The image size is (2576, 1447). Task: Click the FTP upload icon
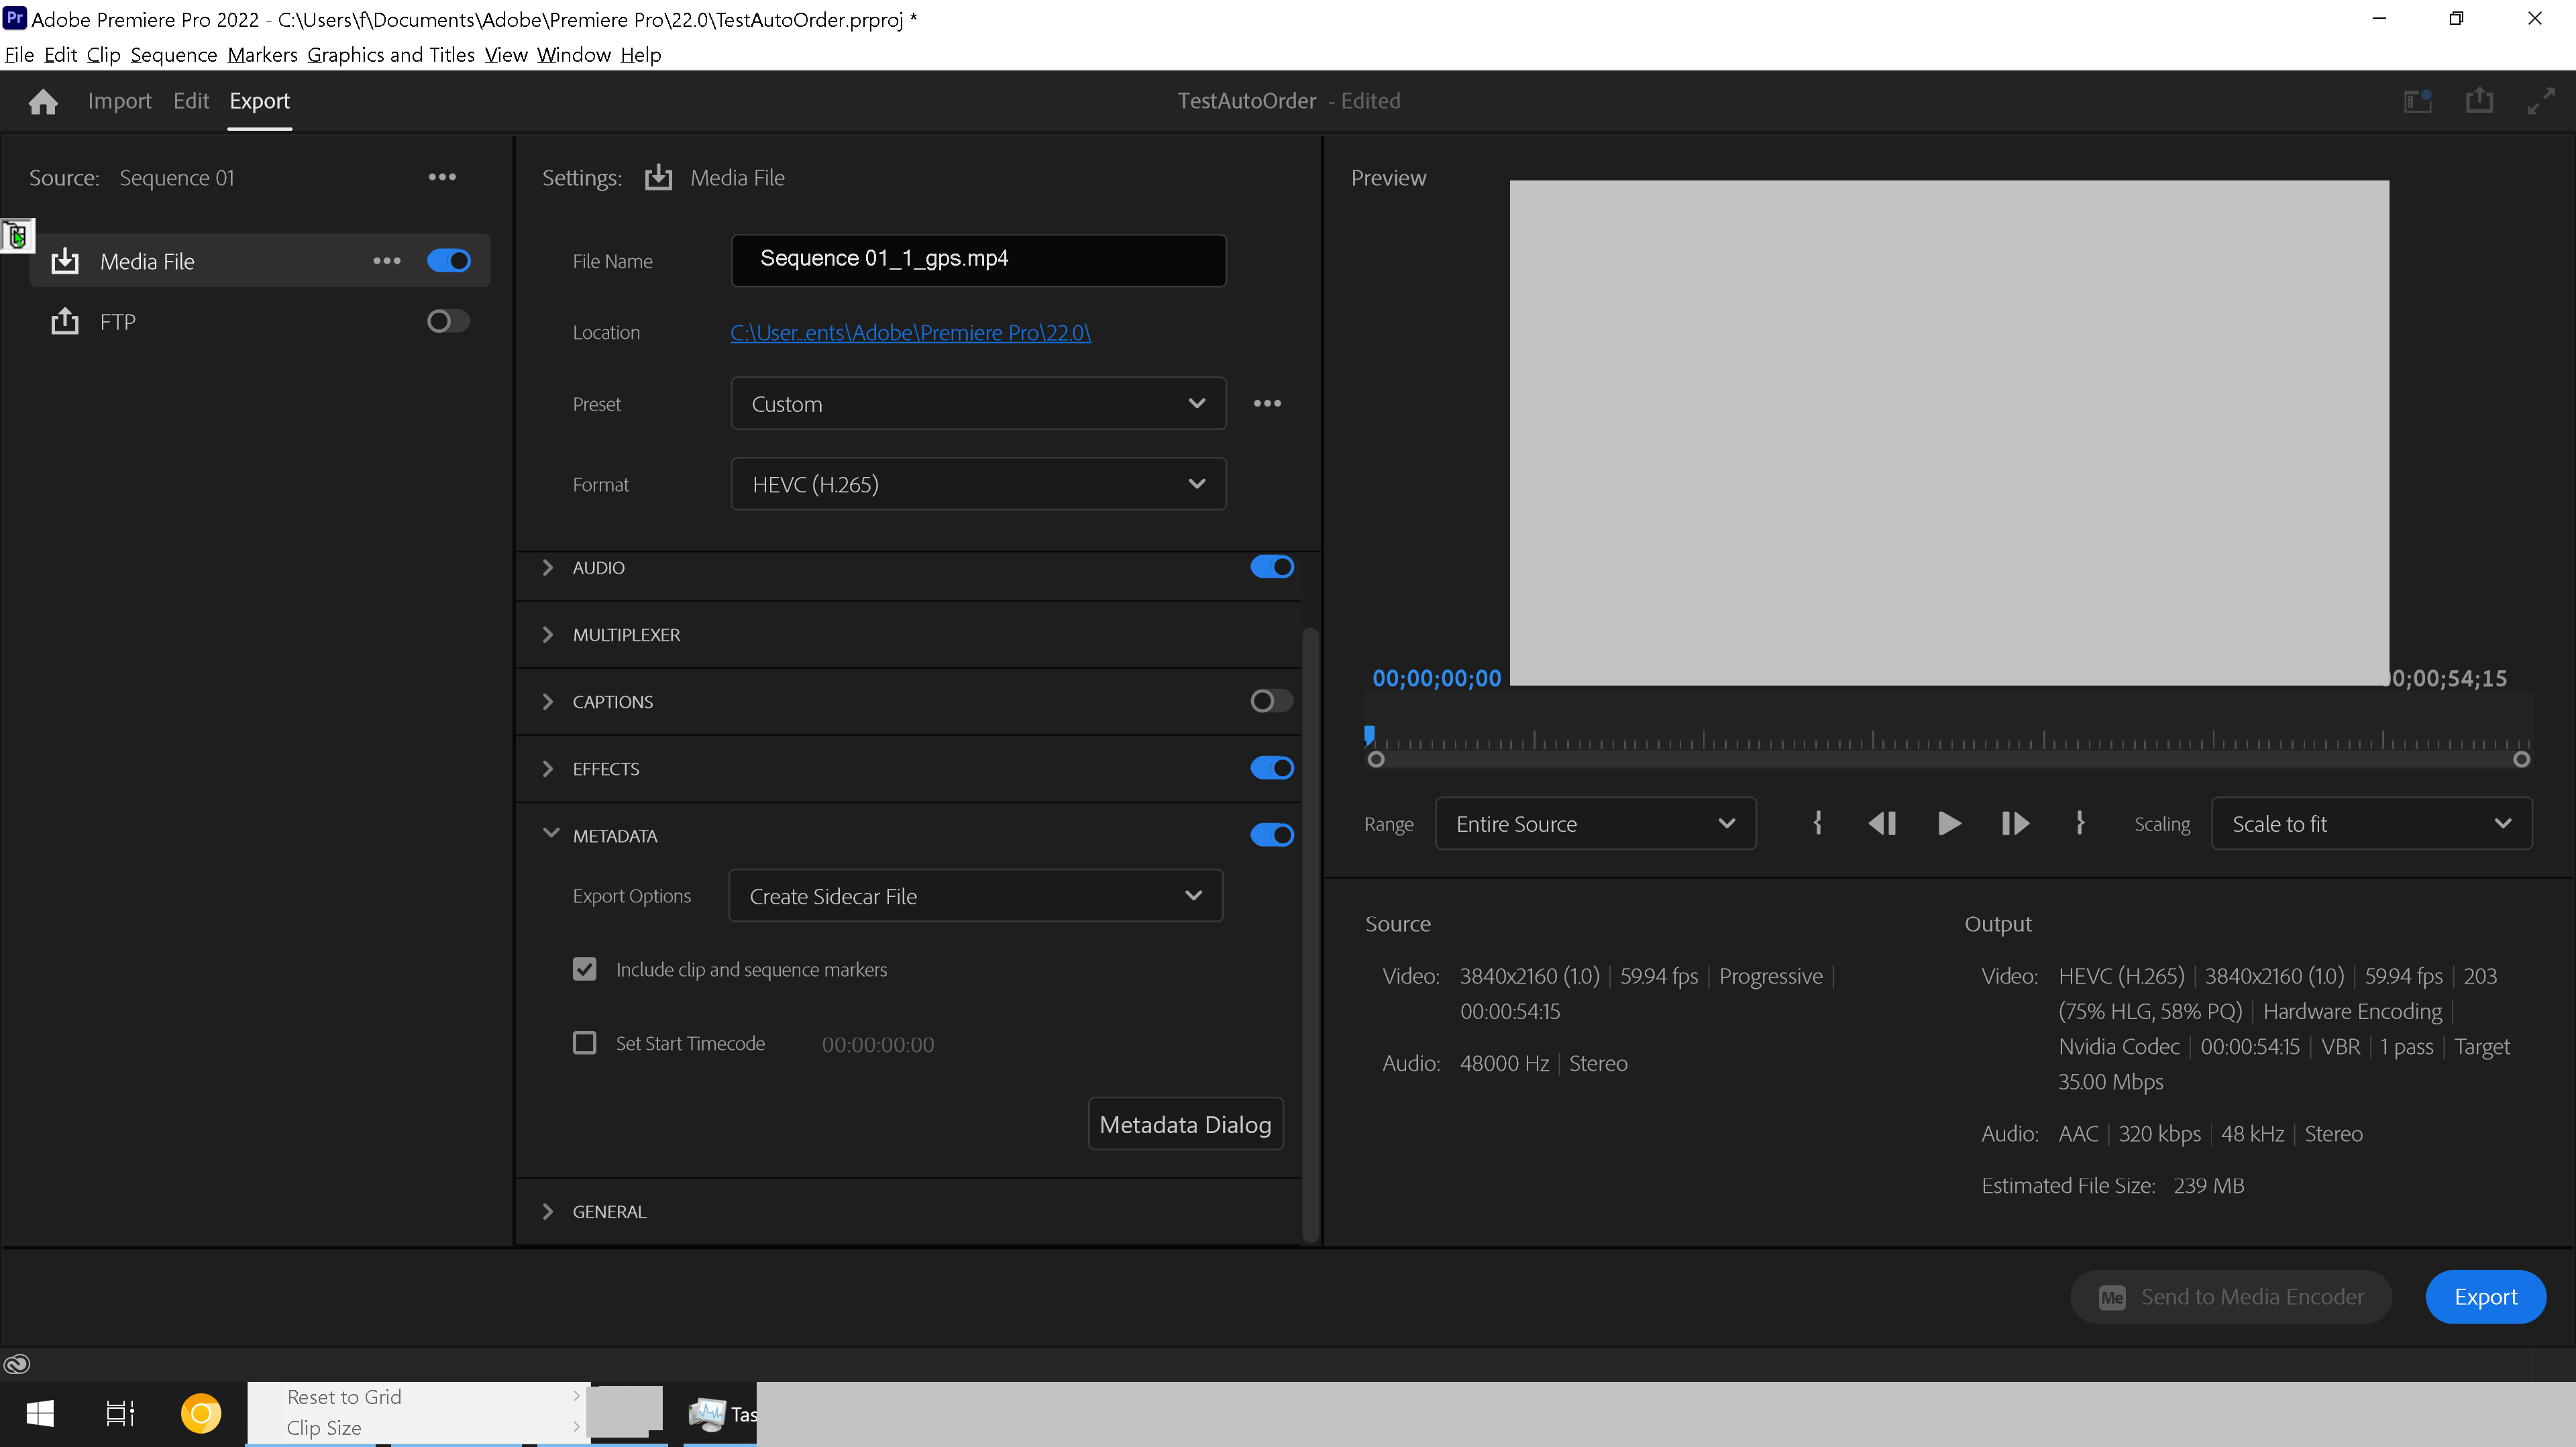(x=64, y=321)
